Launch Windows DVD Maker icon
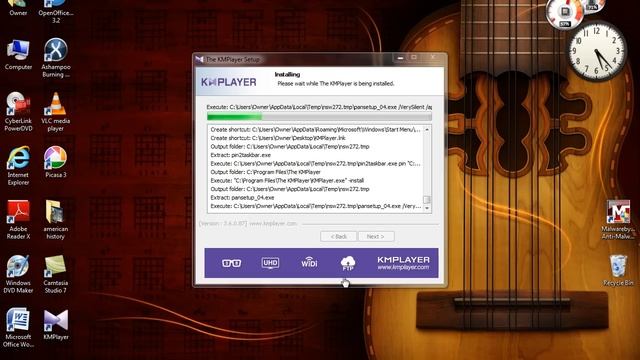Image resolution: width=640 pixels, height=360 pixels. pos(18,274)
